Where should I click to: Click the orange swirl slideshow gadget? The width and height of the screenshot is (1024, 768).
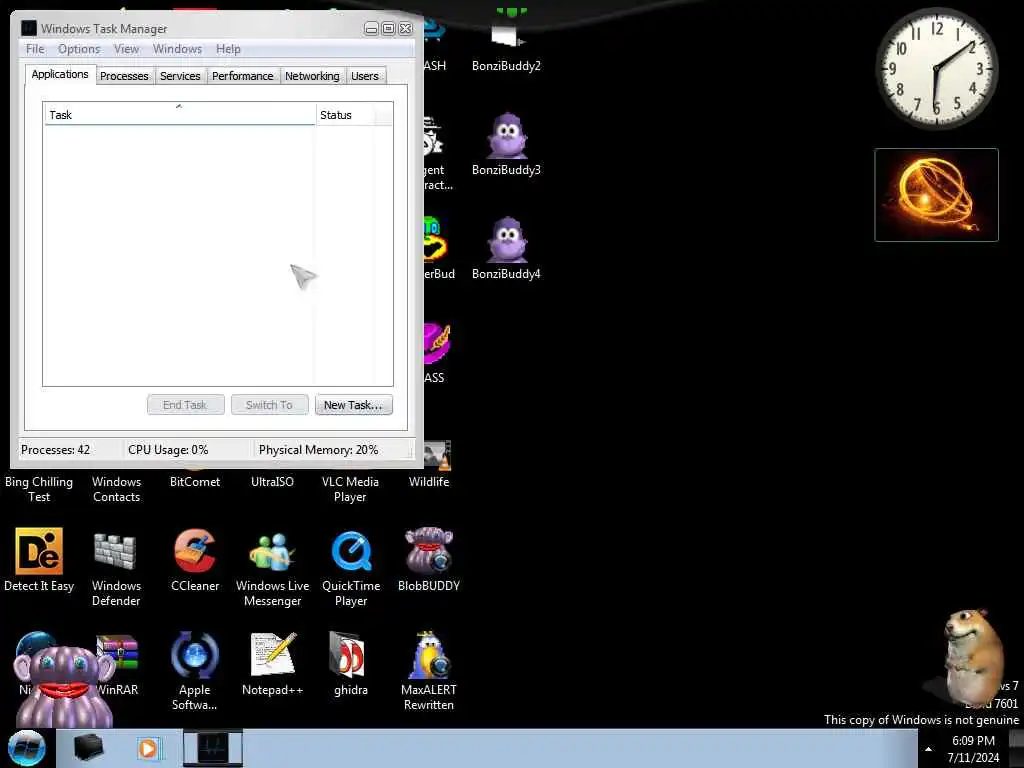pos(936,195)
